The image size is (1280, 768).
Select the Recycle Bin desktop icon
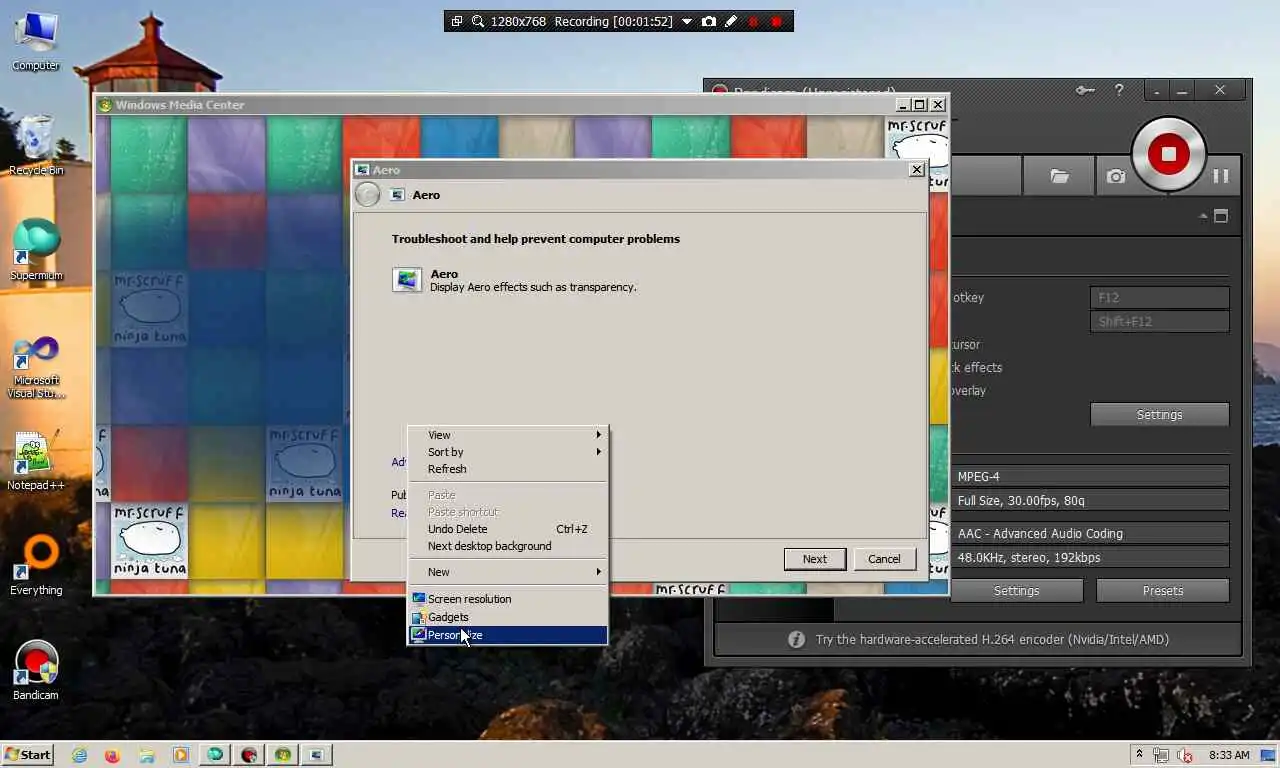point(36,146)
